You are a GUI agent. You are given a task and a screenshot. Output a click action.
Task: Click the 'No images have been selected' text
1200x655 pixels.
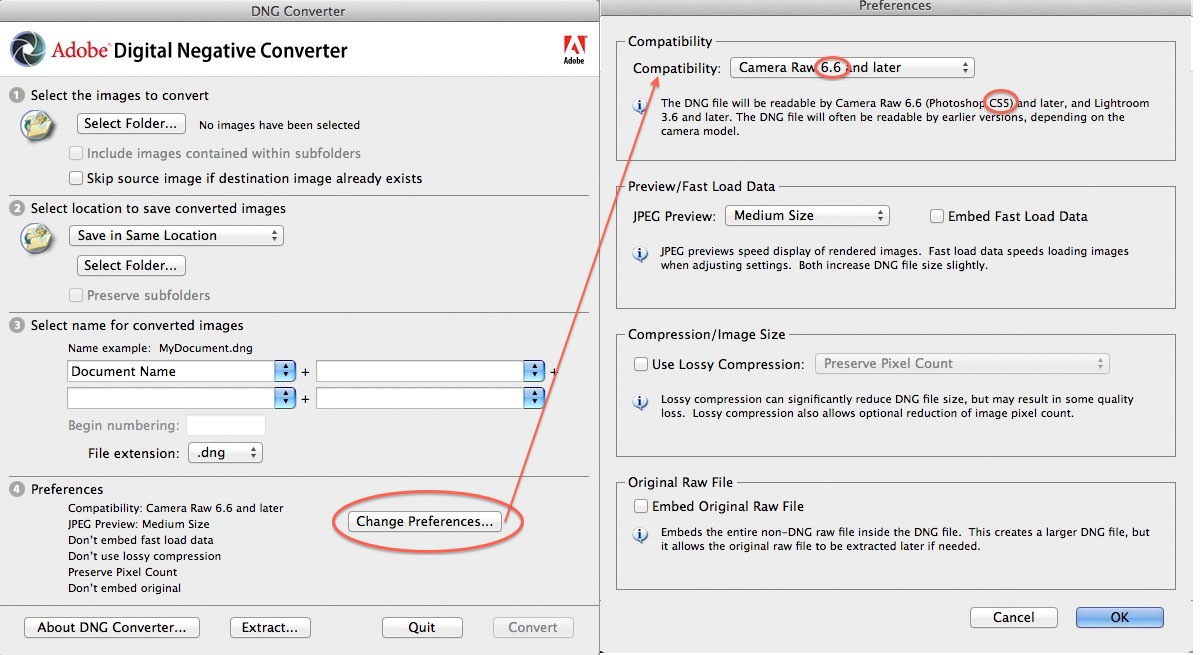(x=280, y=126)
